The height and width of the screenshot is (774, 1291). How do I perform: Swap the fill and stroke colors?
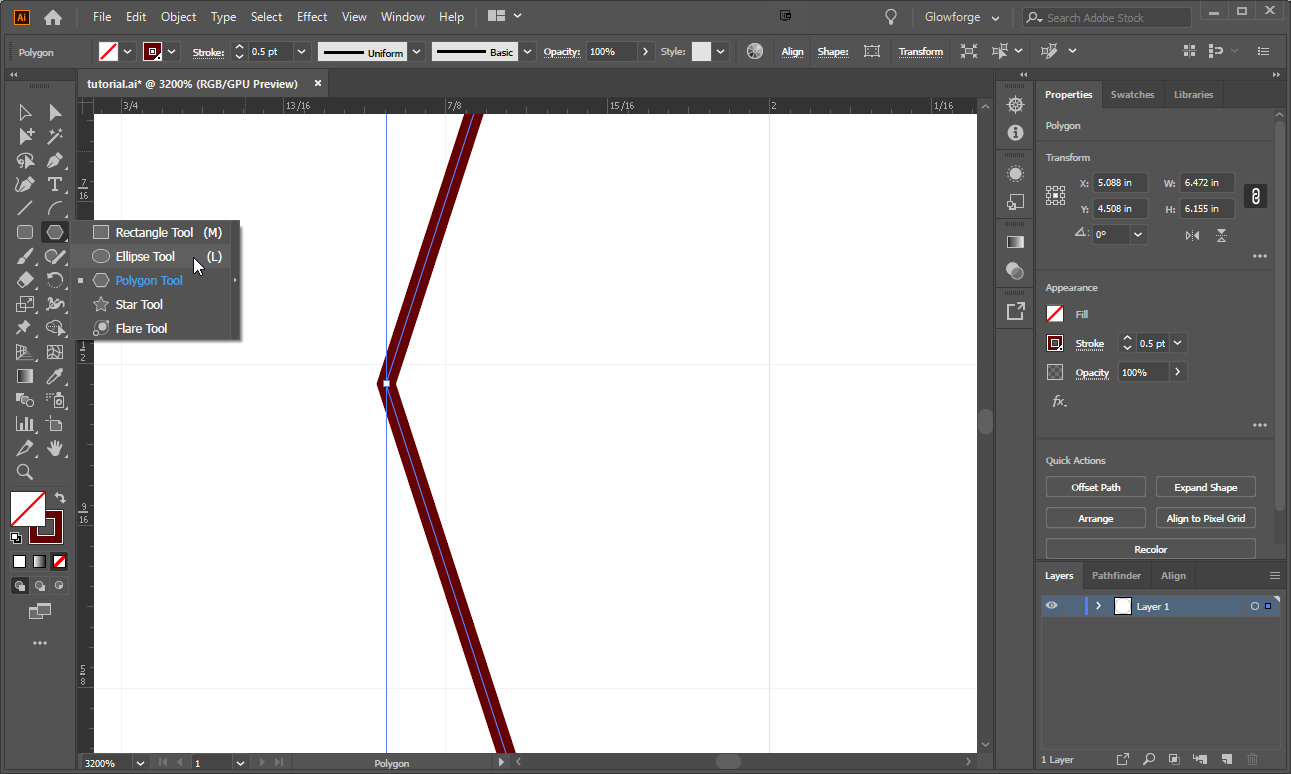coord(58,497)
